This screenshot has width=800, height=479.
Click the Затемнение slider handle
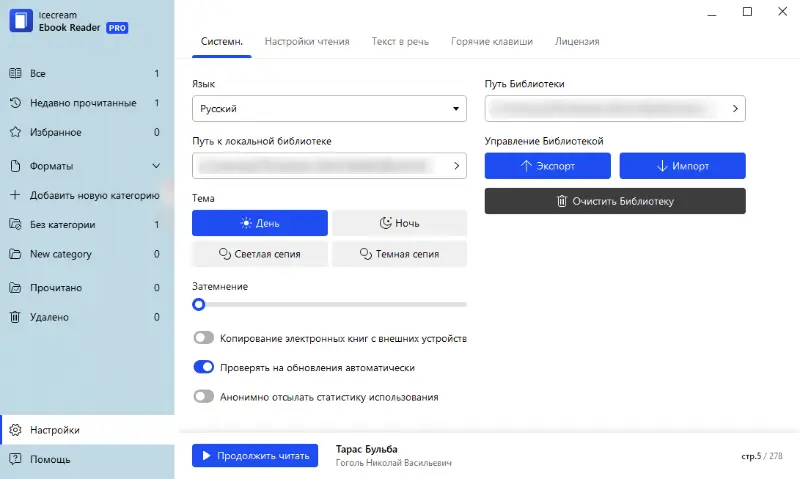[x=198, y=305]
